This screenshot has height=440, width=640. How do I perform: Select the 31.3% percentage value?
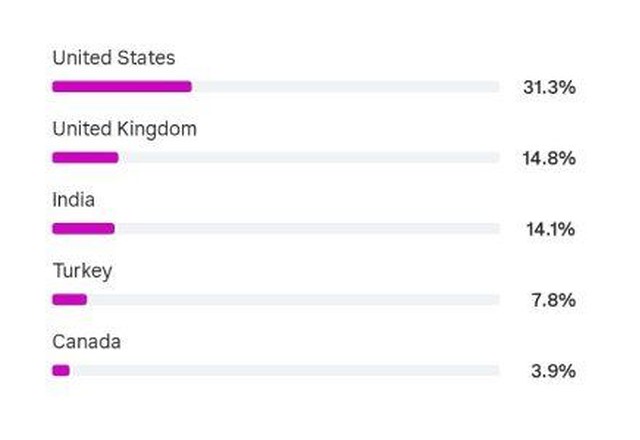[x=549, y=87]
